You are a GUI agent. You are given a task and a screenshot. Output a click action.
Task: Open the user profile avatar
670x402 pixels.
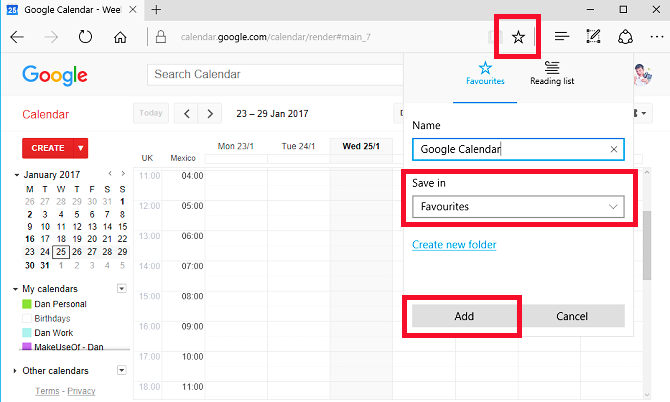point(642,75)
